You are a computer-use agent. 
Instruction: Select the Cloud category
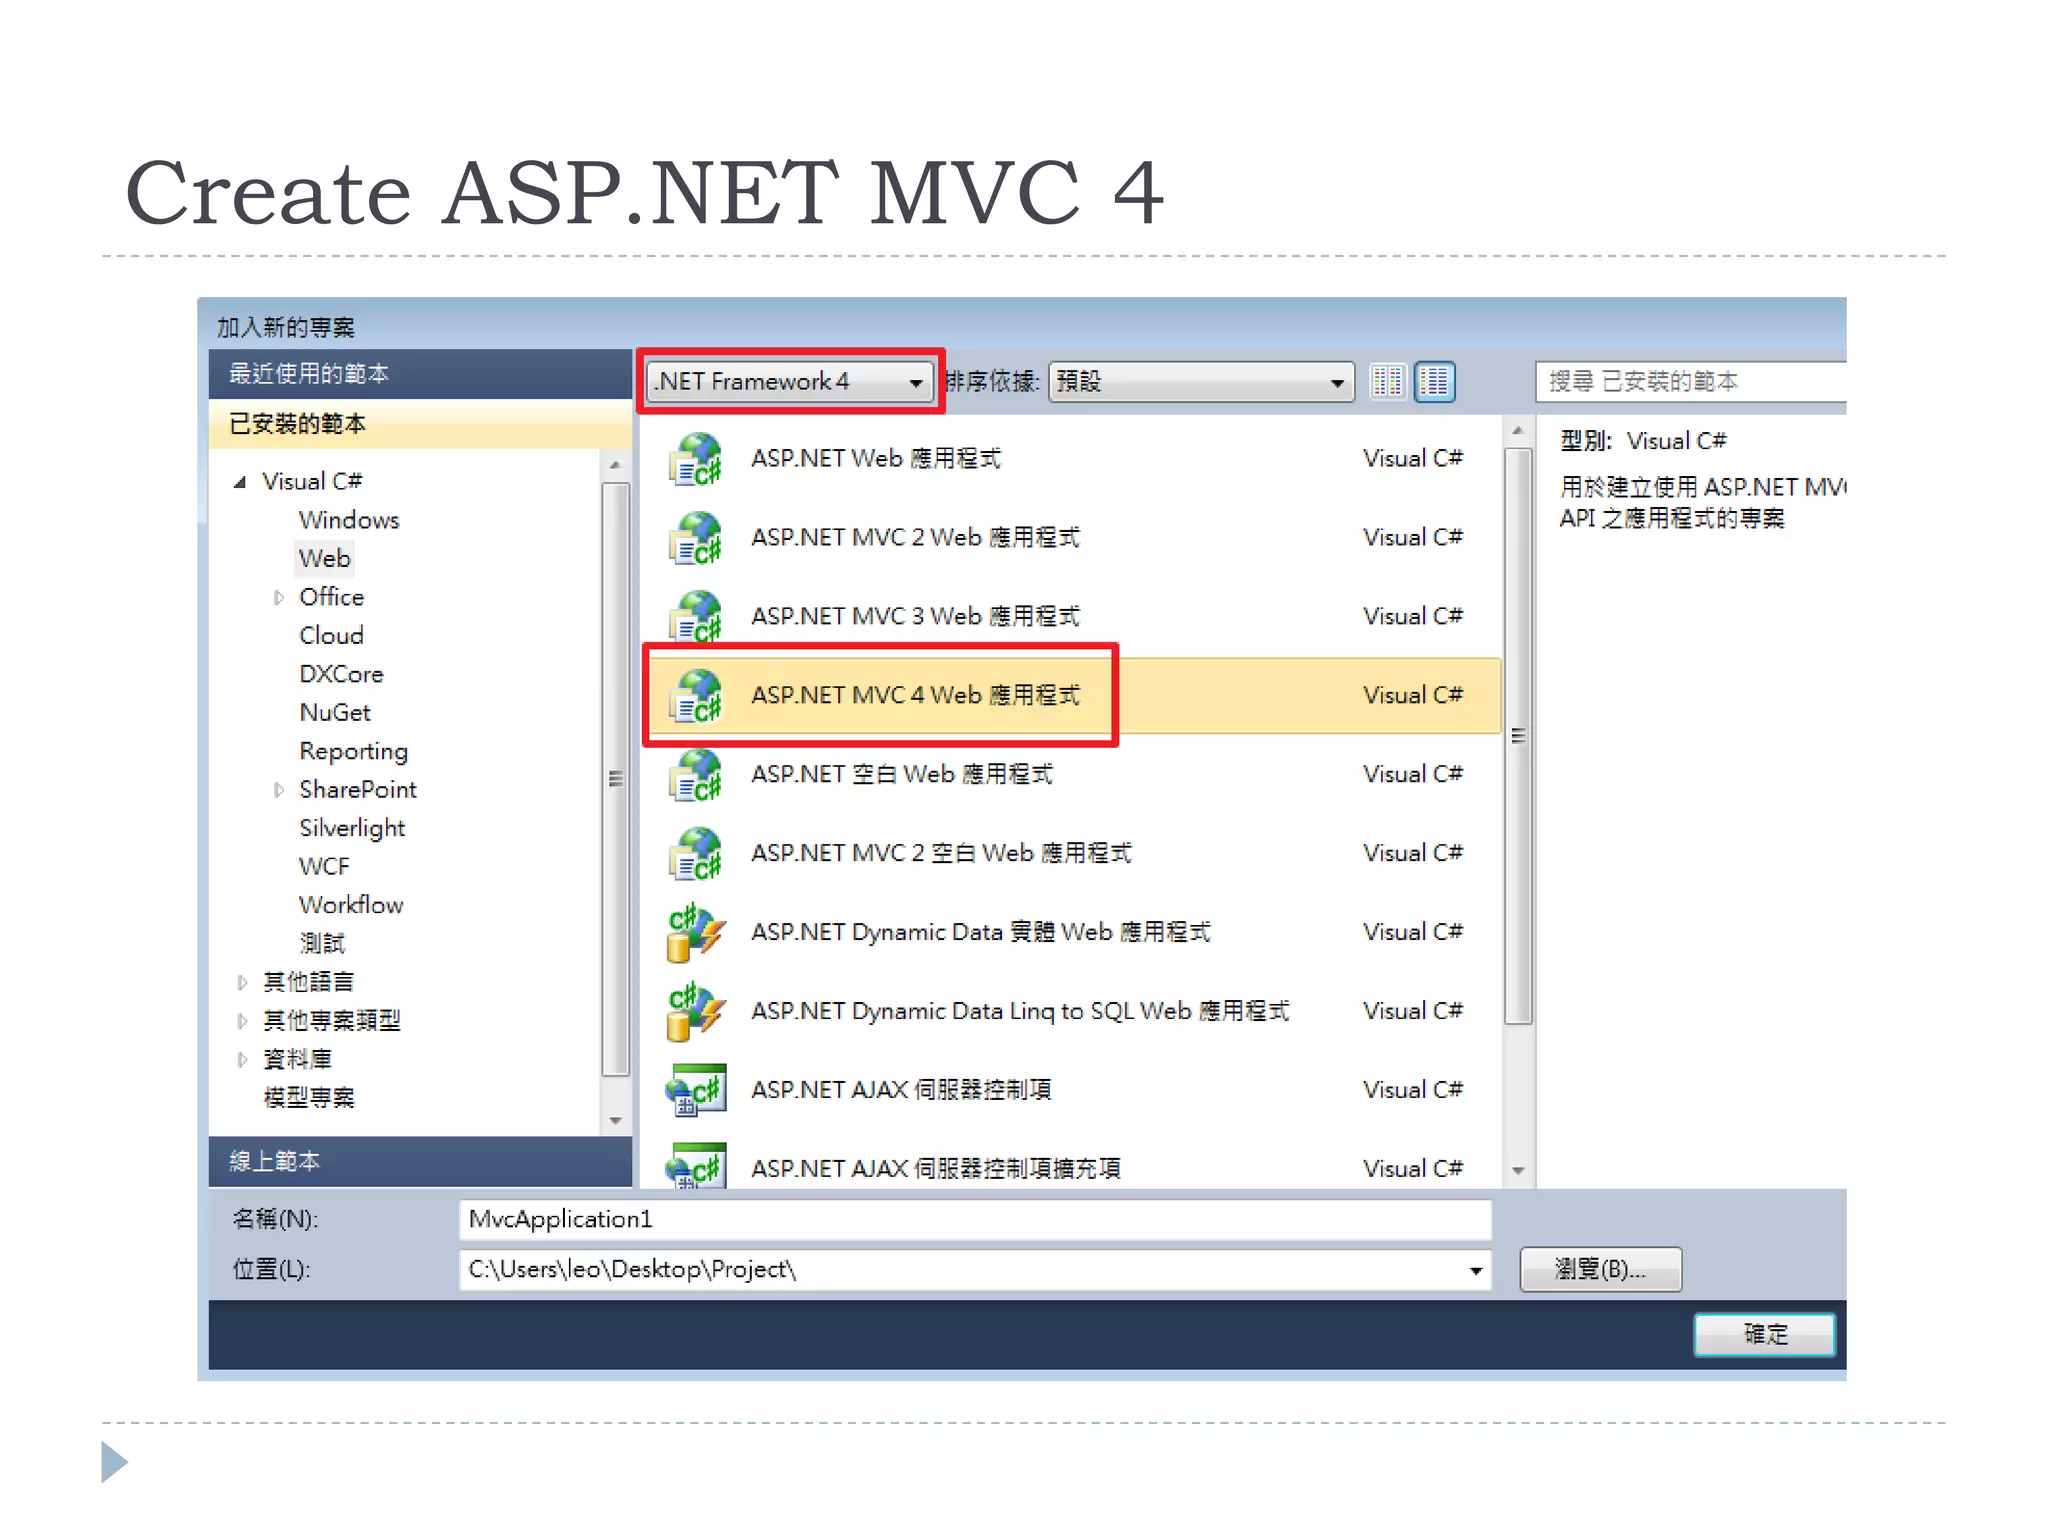point(331,636)
